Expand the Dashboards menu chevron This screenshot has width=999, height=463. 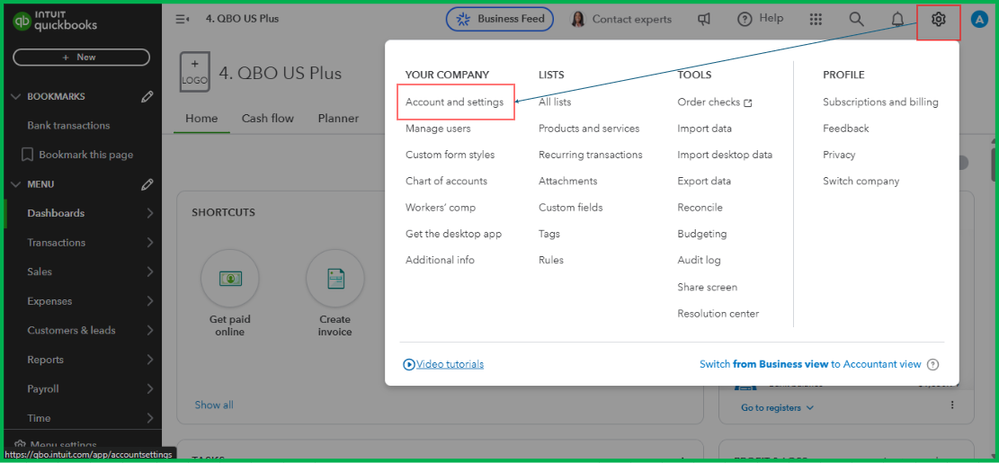click(150, 213)
